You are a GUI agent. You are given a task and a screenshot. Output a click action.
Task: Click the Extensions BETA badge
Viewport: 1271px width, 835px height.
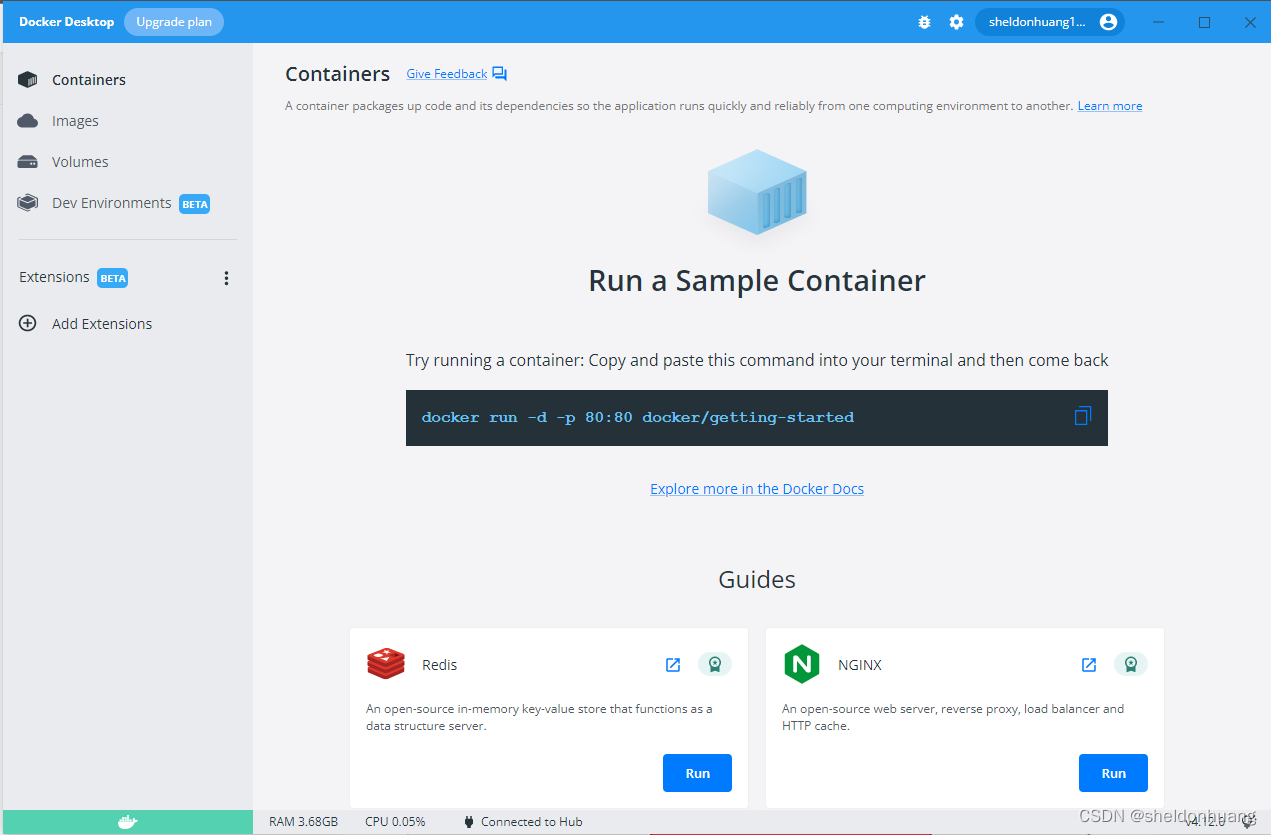click(x=113, y=278)
